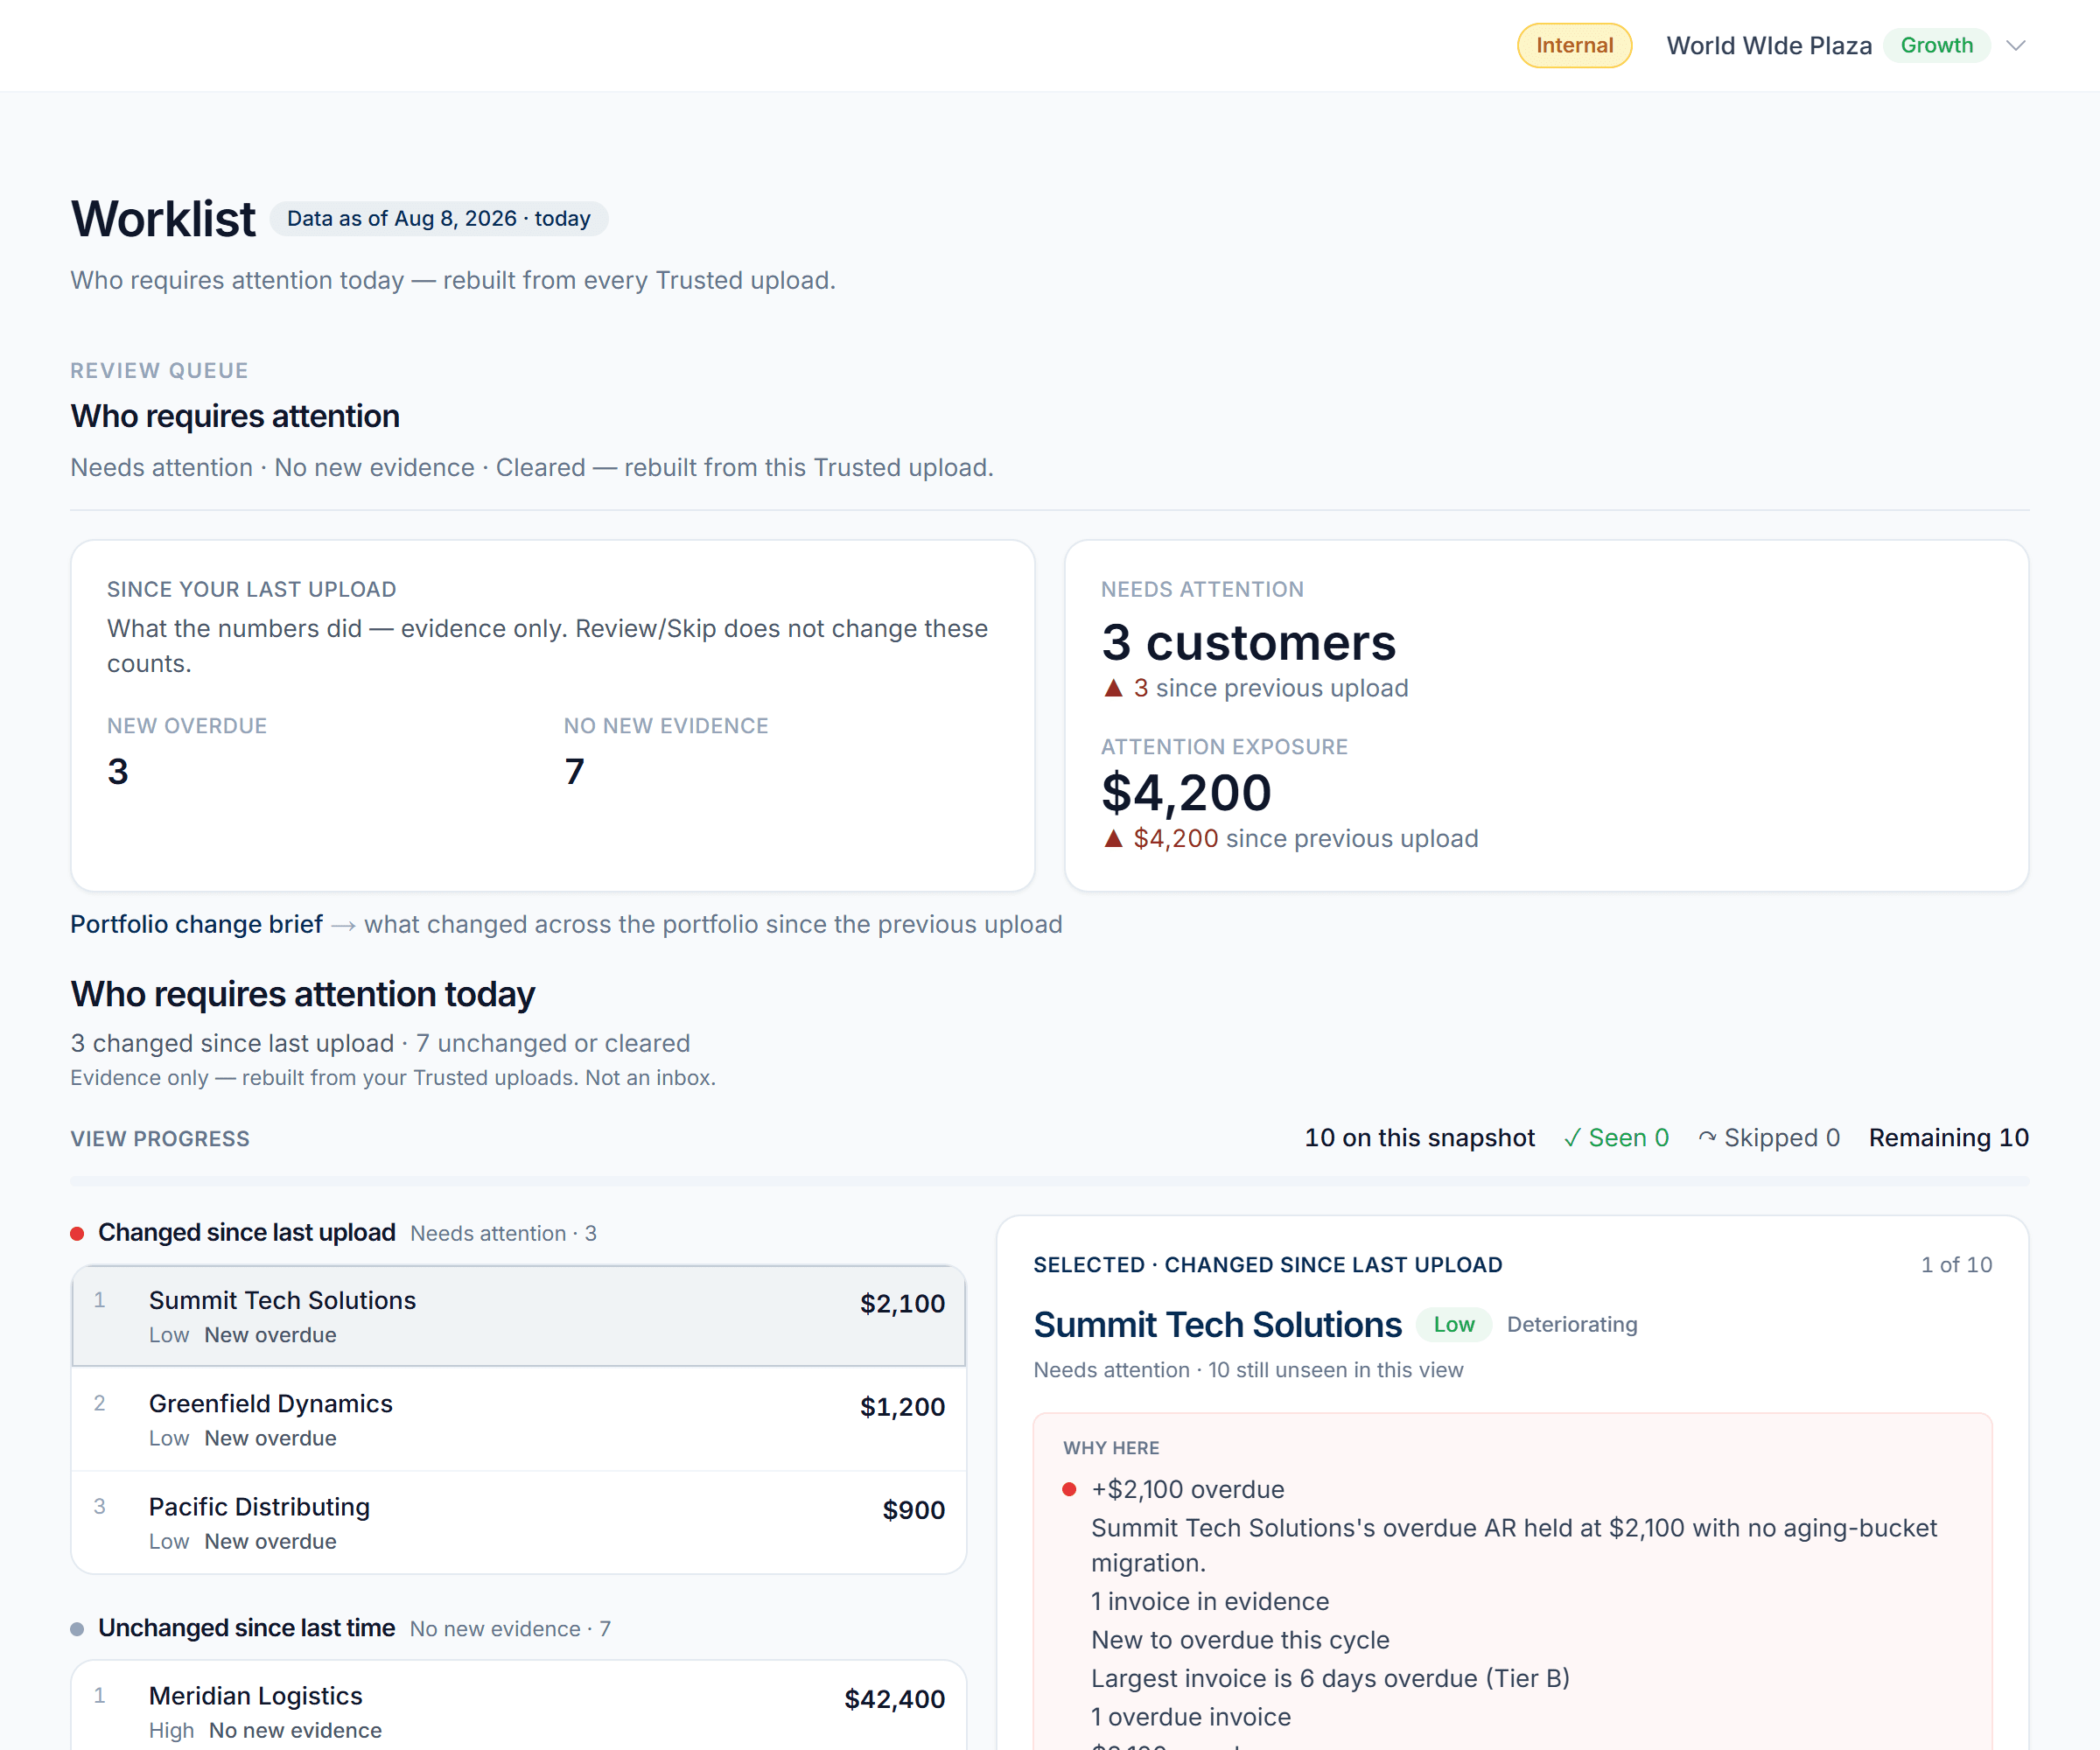Click the New to overdue this cycle line
Screen dimensions: 2100x1750
pyautogui.click(x=1240, y=1640)
